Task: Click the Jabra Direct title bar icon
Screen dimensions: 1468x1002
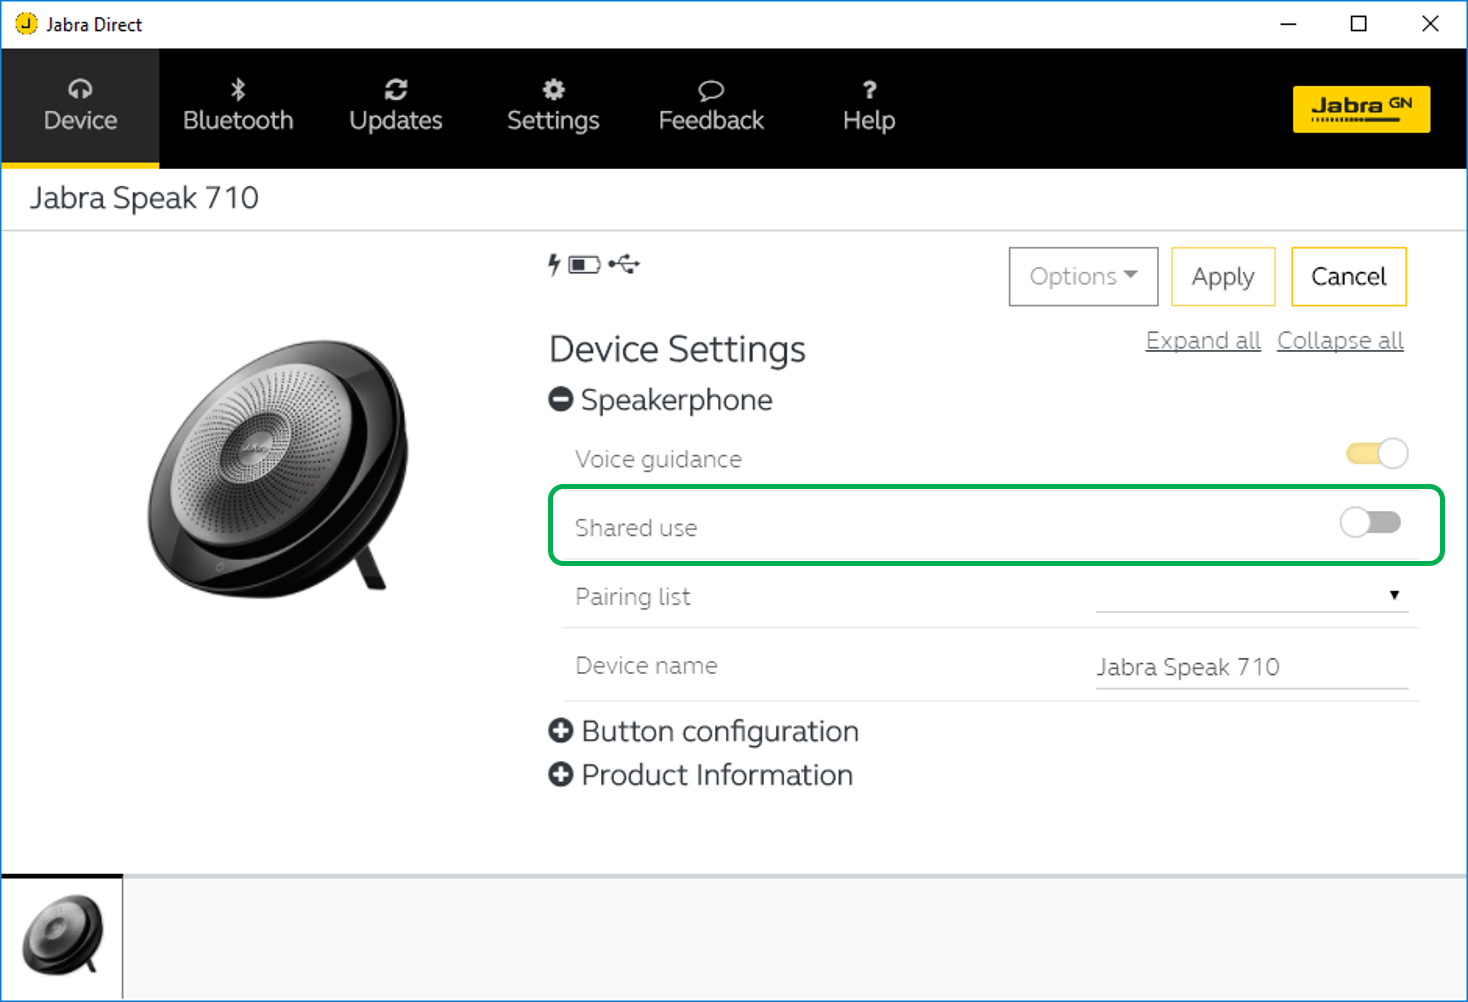Action: [26, 24]
